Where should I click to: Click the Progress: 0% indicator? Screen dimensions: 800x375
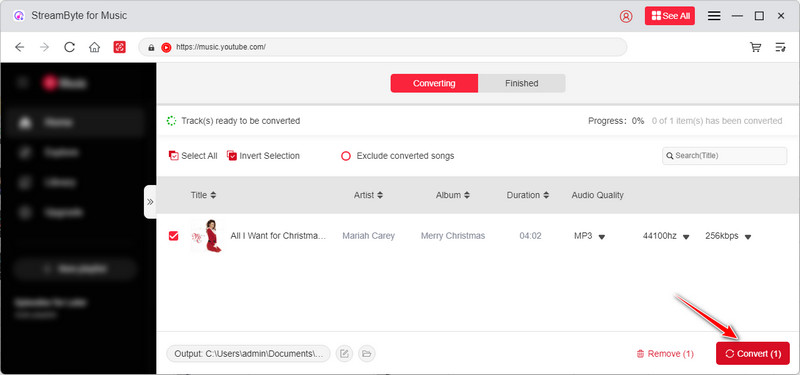pos(616,121)
